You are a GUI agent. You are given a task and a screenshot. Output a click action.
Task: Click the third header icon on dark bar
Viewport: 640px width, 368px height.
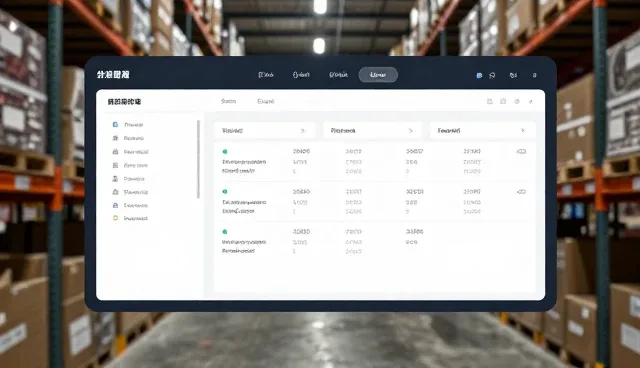[x=513, y=75]
